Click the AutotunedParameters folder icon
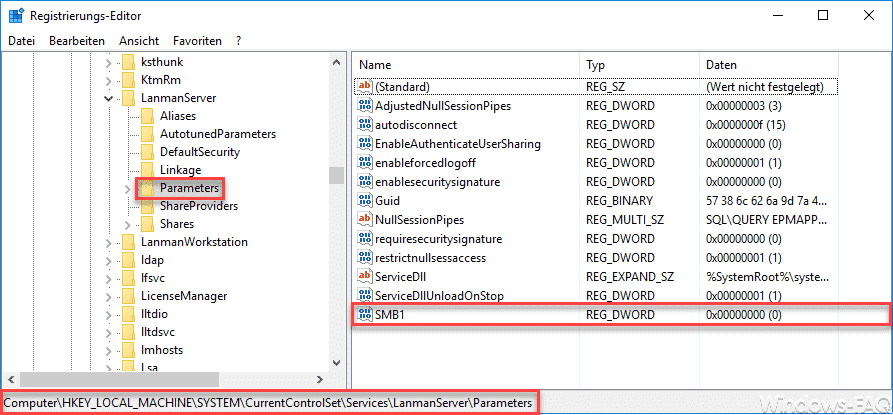Image resolution: width=893 pixels, height=415 pixels. click(148, 134)
